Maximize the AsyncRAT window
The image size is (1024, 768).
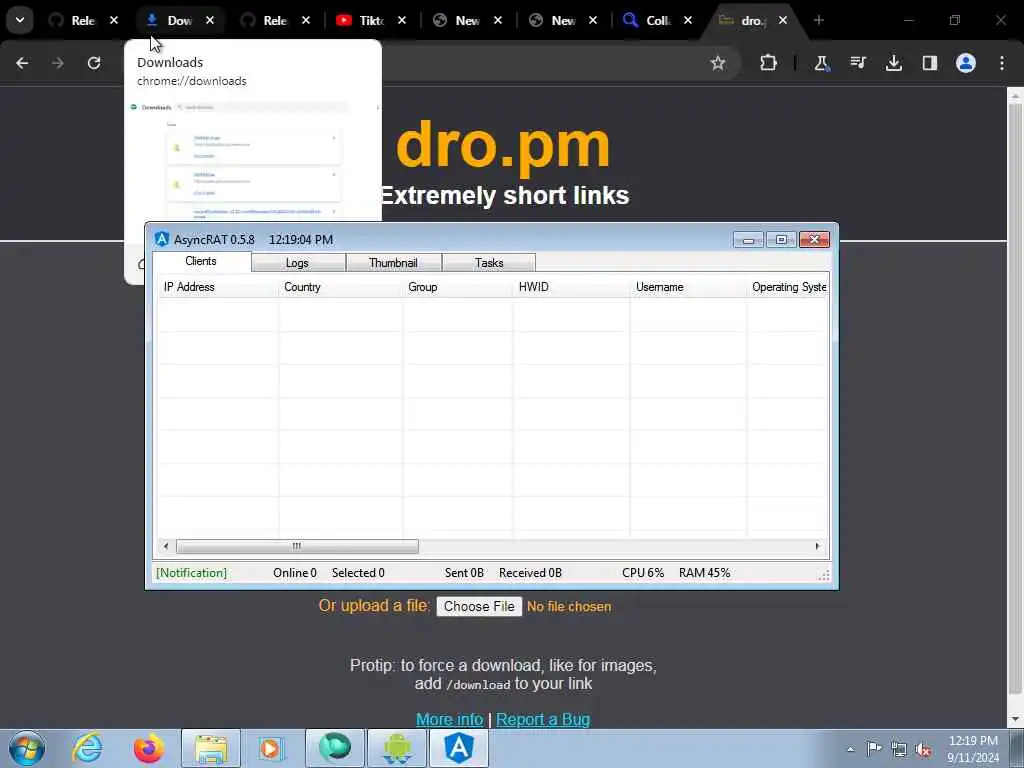tap(780, 240)
